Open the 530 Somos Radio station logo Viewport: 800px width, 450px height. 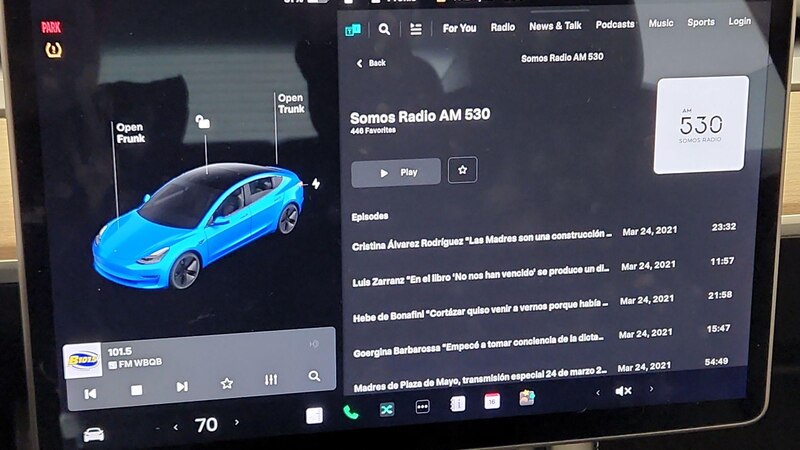coord(700,125)
